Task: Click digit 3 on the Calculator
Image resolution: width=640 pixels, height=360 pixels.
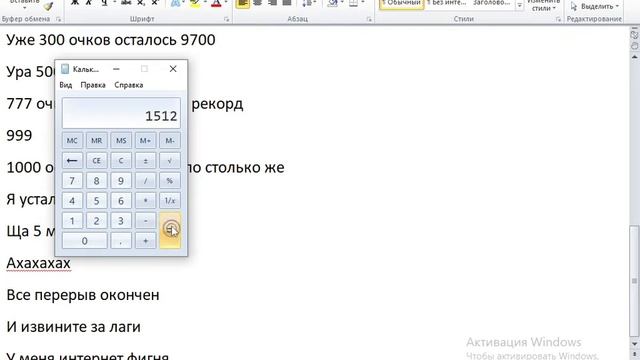Action: (121, 221)
